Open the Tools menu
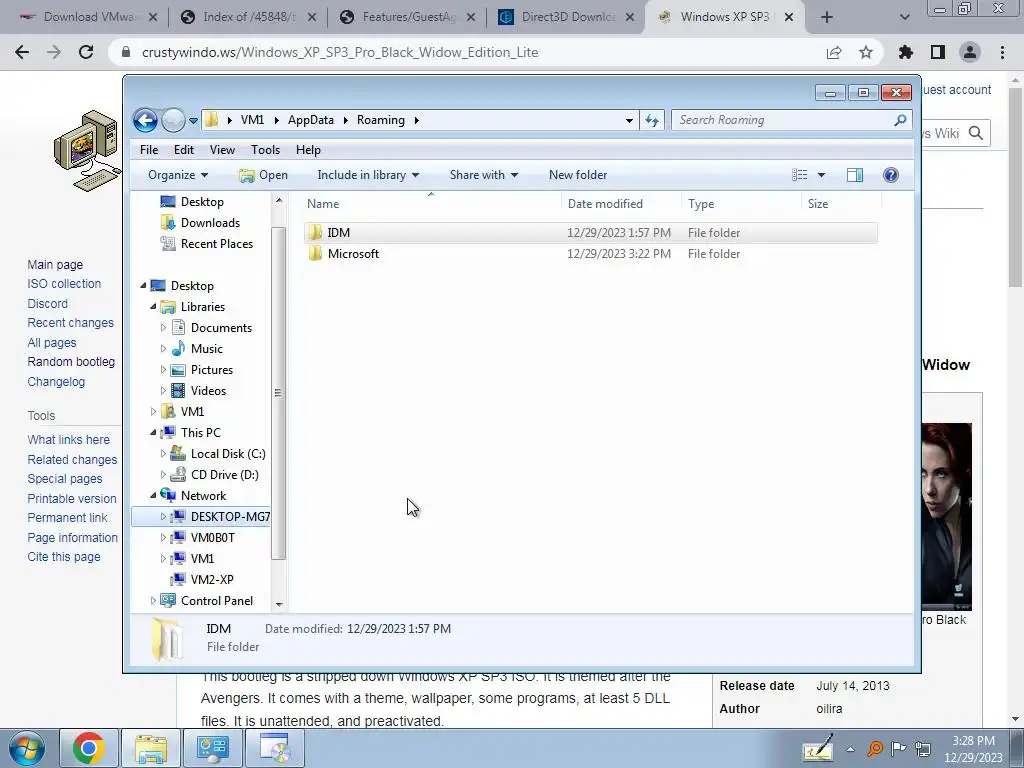 click(265, 150)
